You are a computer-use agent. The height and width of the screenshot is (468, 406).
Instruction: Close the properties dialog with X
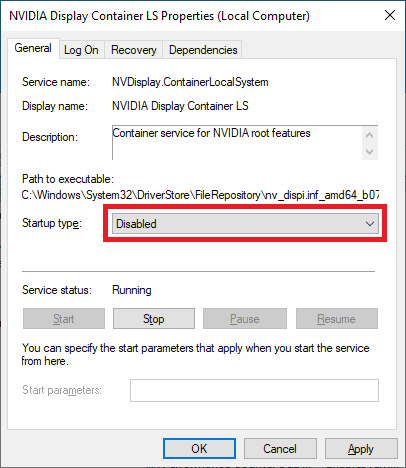pos(390,15)
